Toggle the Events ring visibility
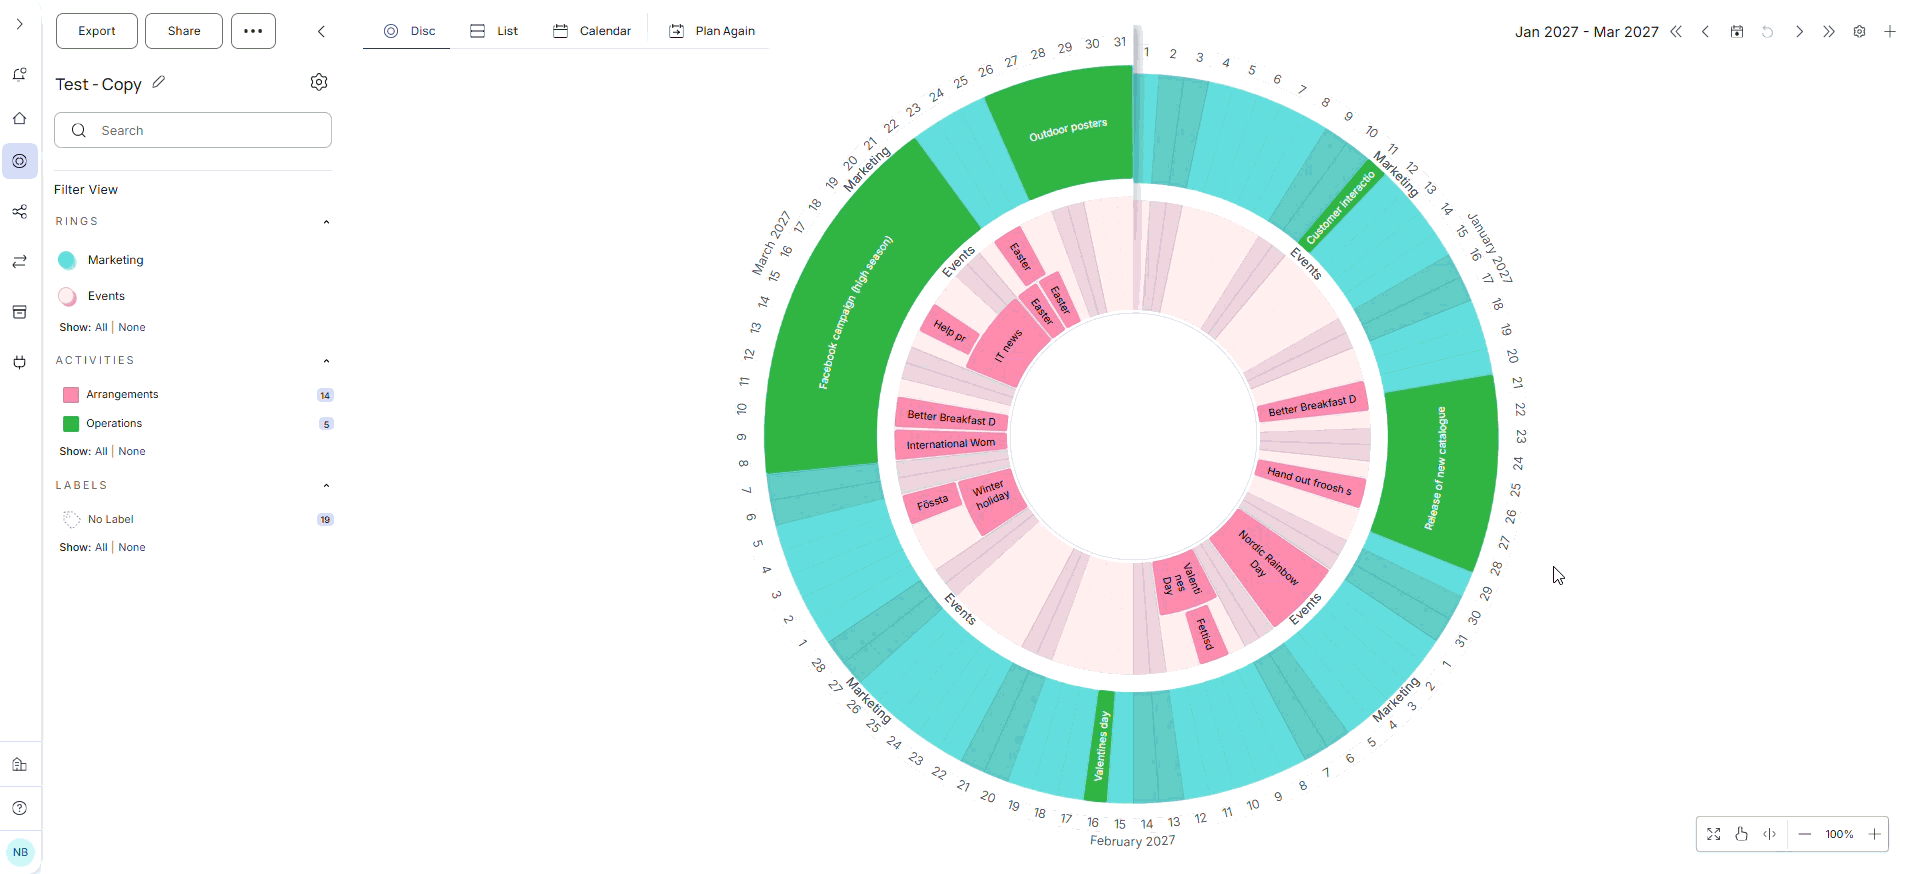Screen dimensions: 1914x874 [67, 296]
